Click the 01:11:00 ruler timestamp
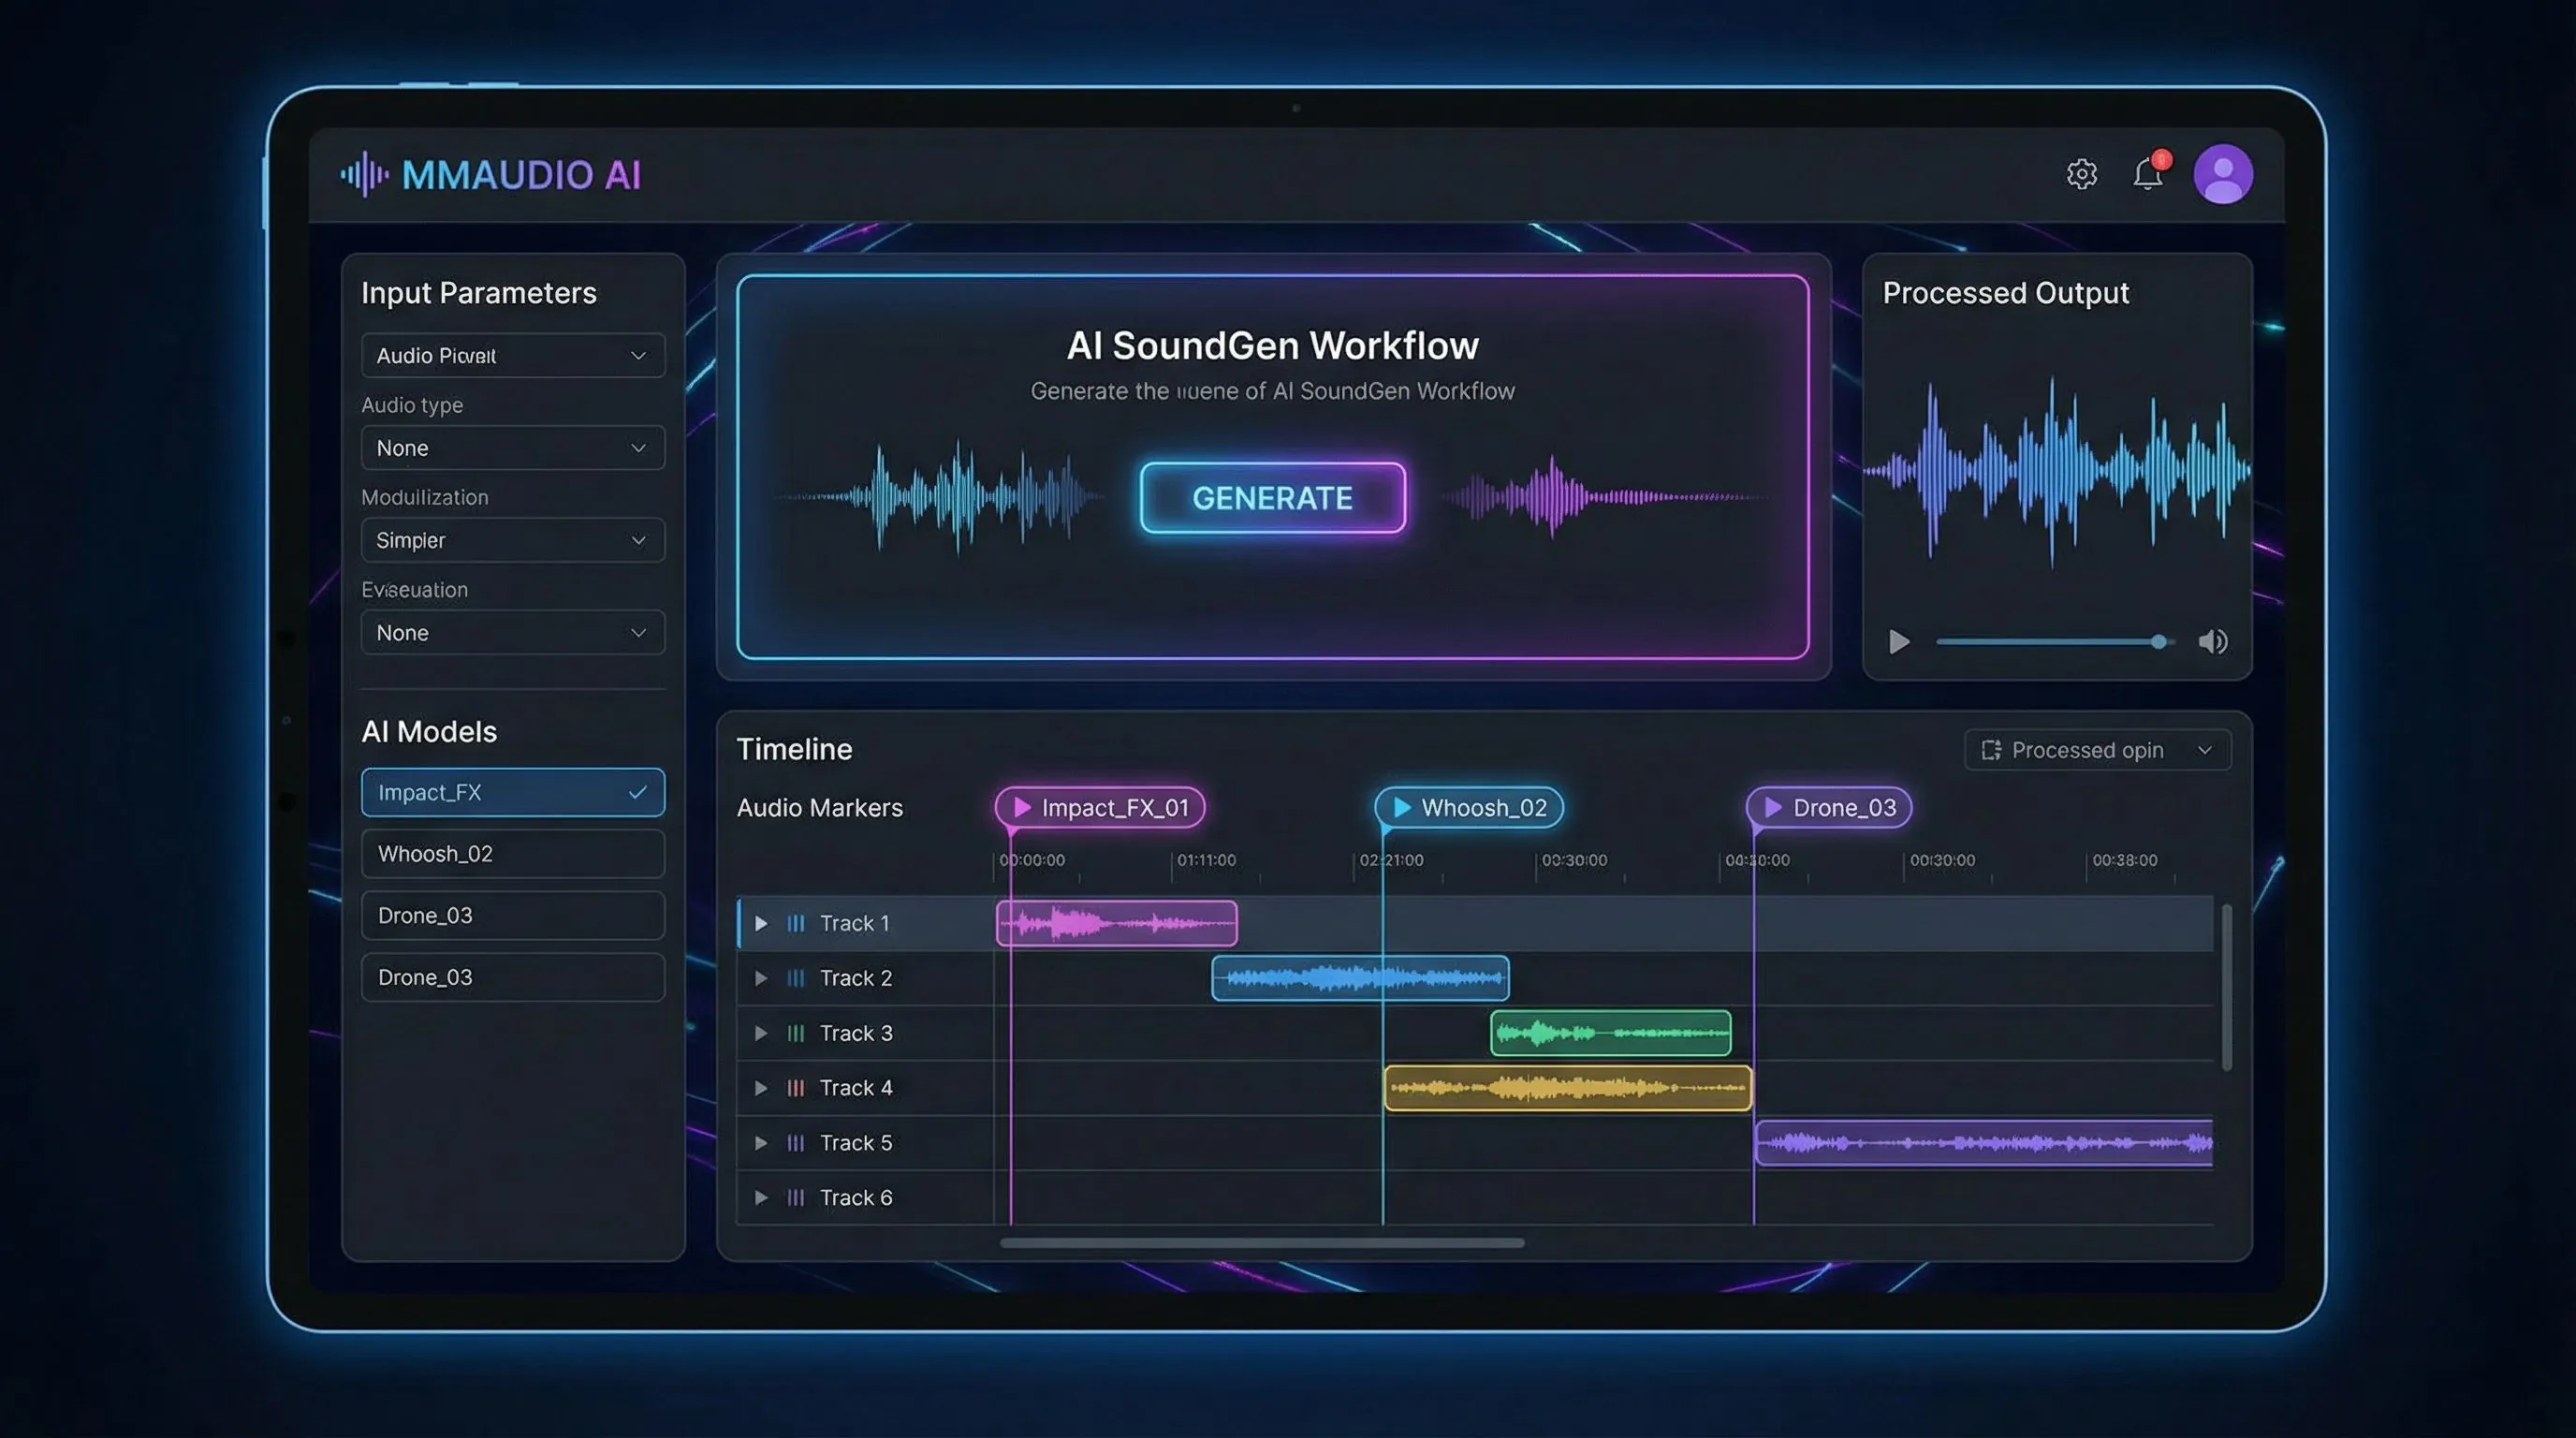The width and height of the screenshot is (2576, 1438). (x=1206, y=860)
